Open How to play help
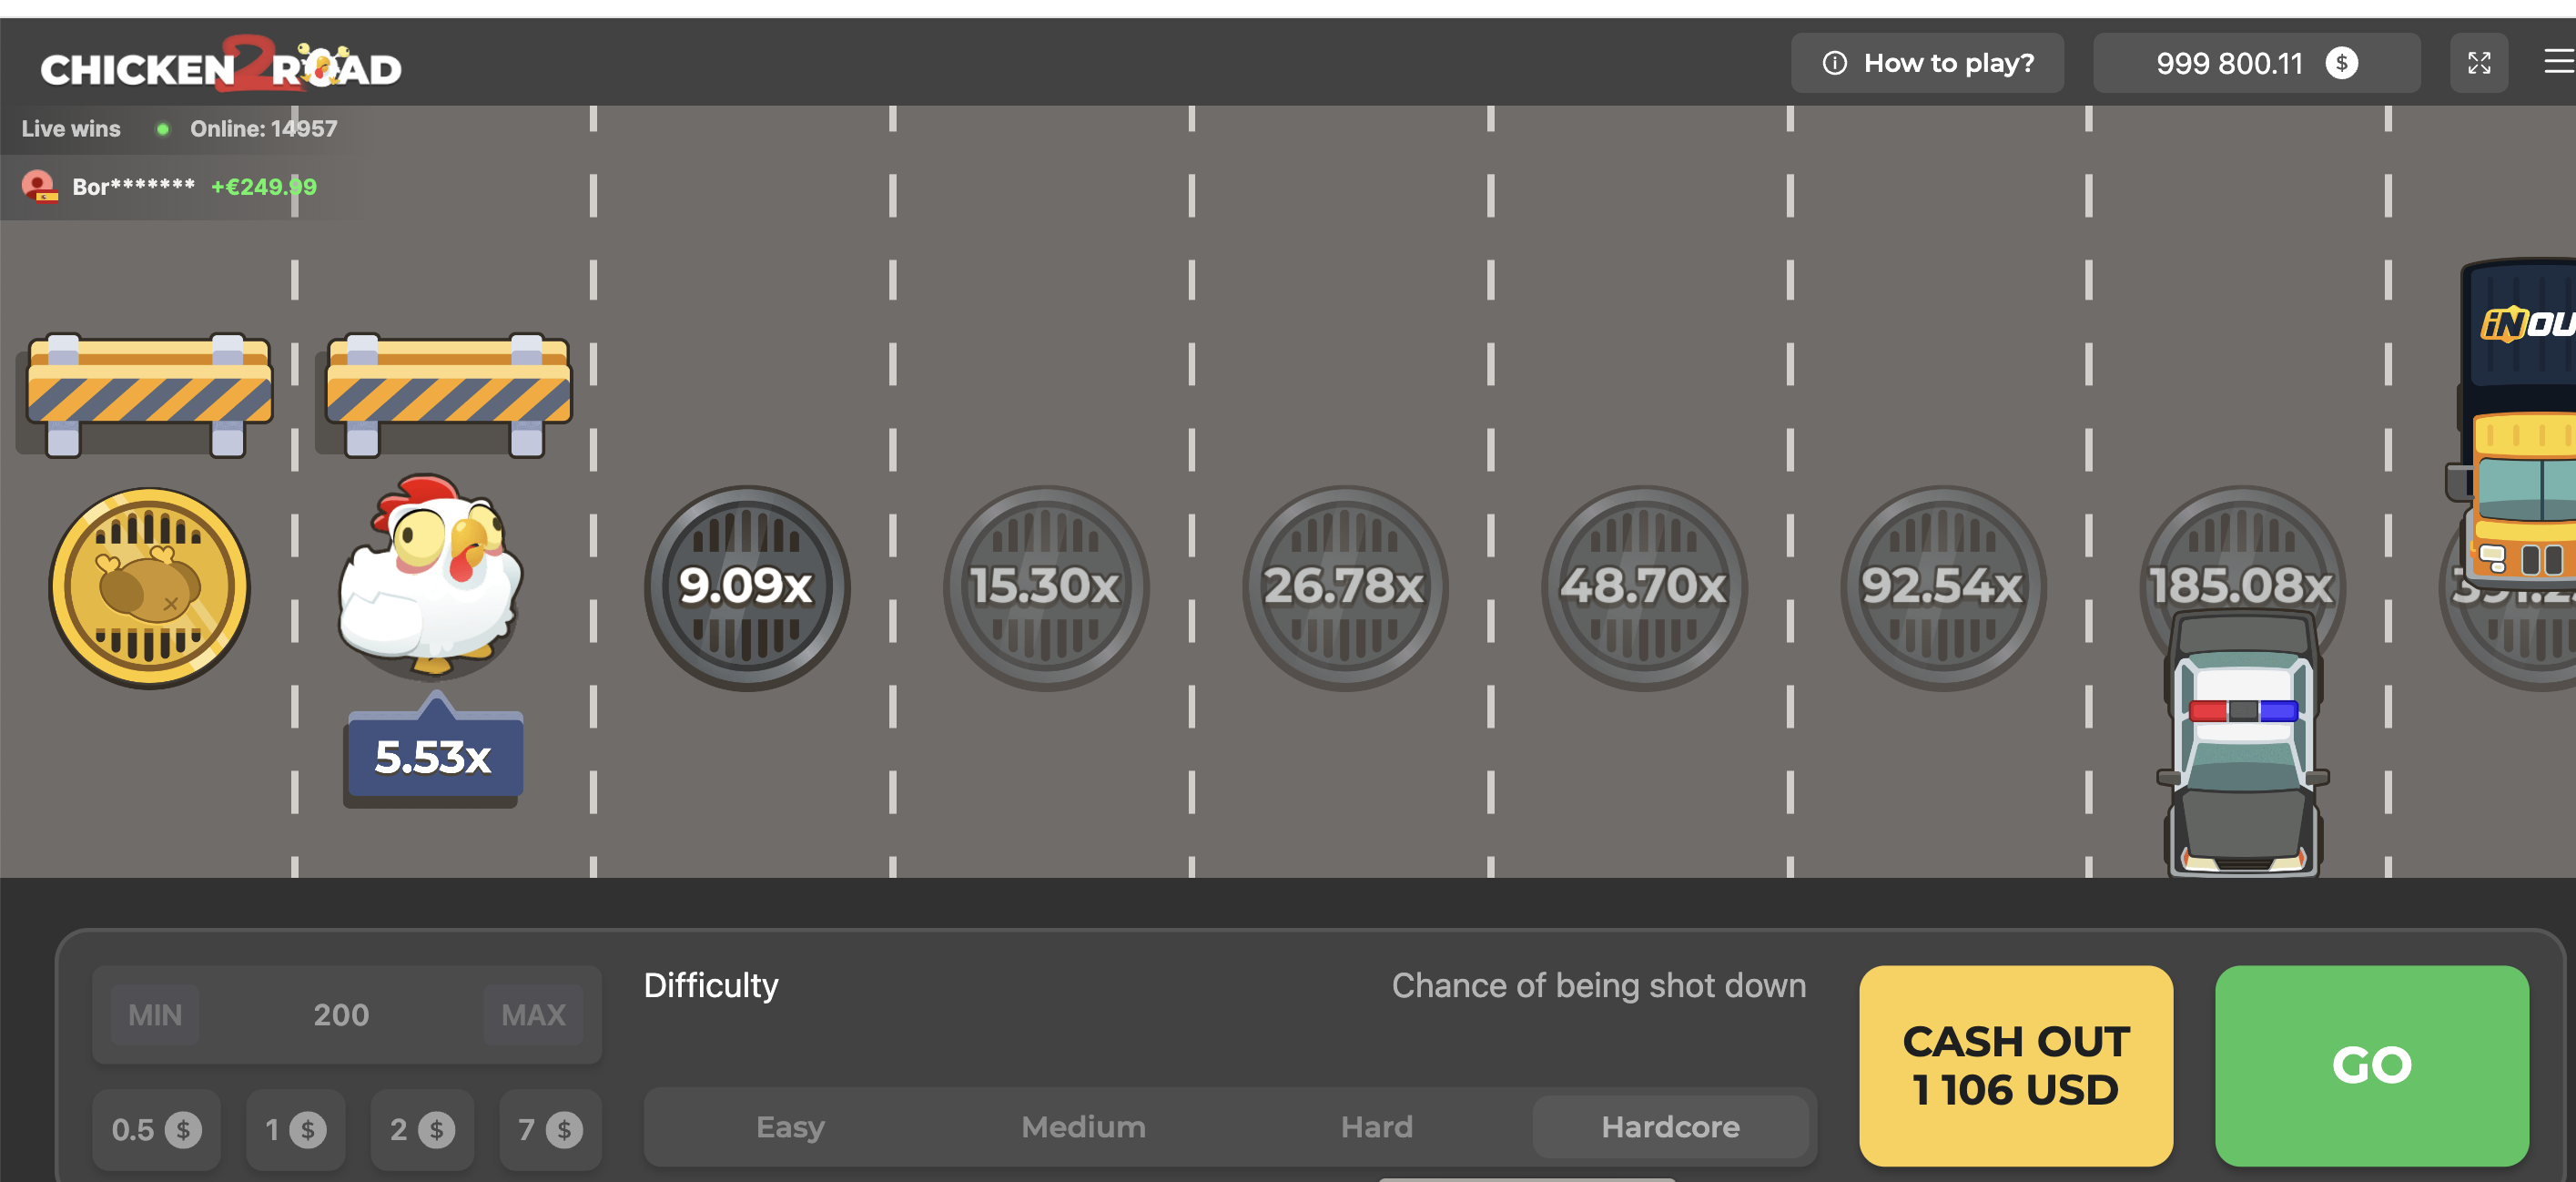The width and height of the screenshot is (2576, 1182). point(1927,64)
